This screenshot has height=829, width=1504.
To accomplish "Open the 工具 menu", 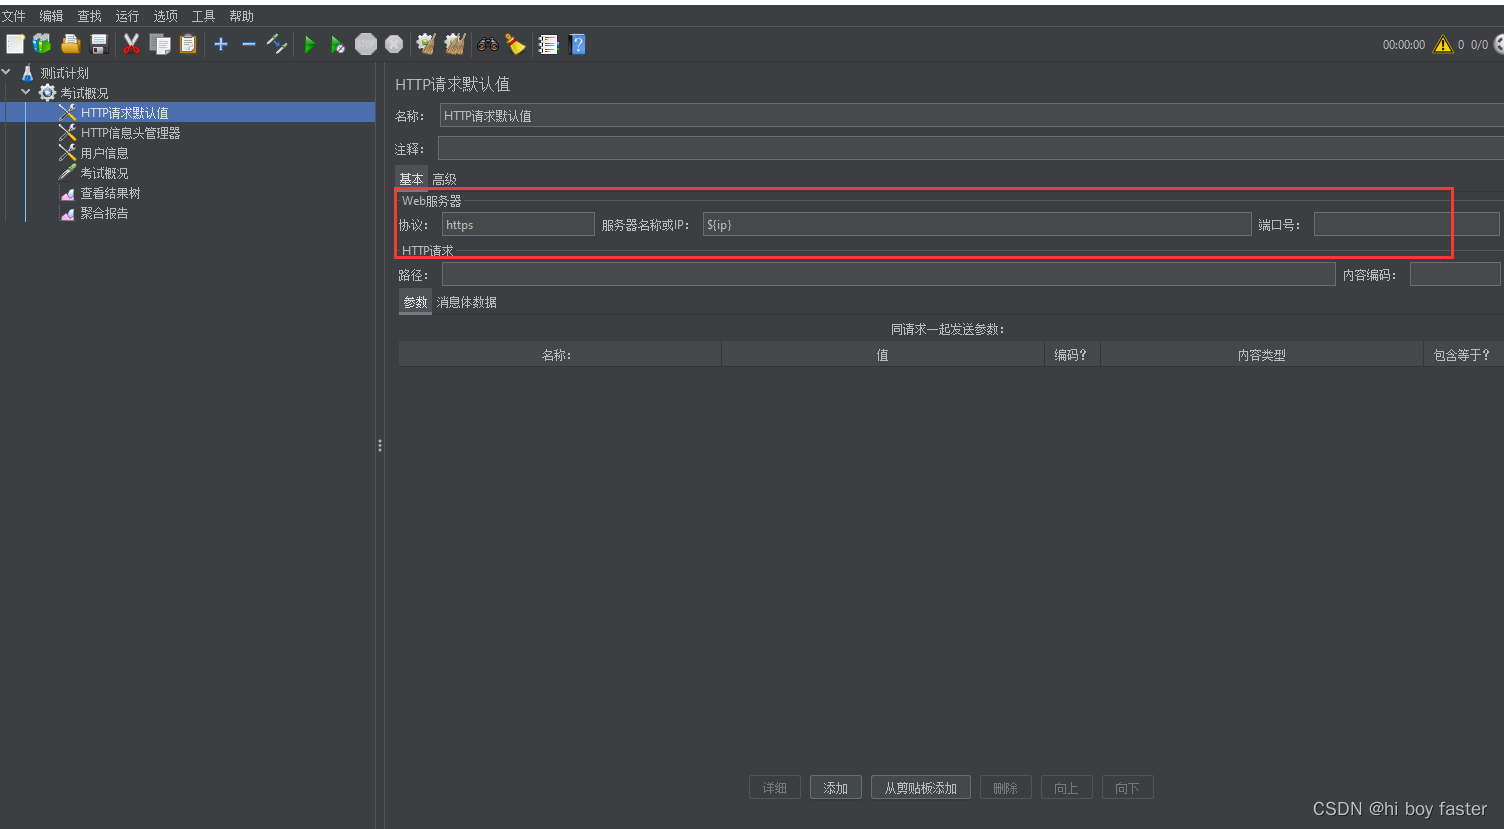I will tap(203, 16).
